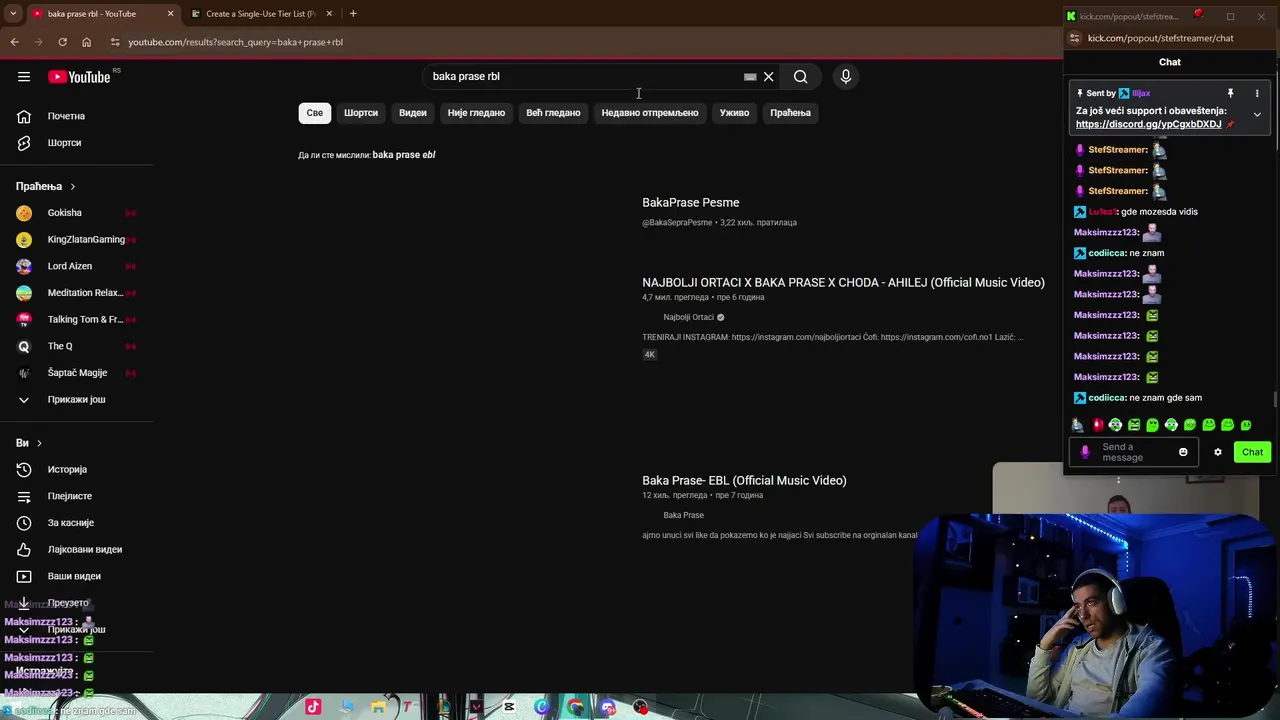The height and width of the screenshot is (720, 1280).
Task: Select the Праћења filter chip
Action: point(790,113)
